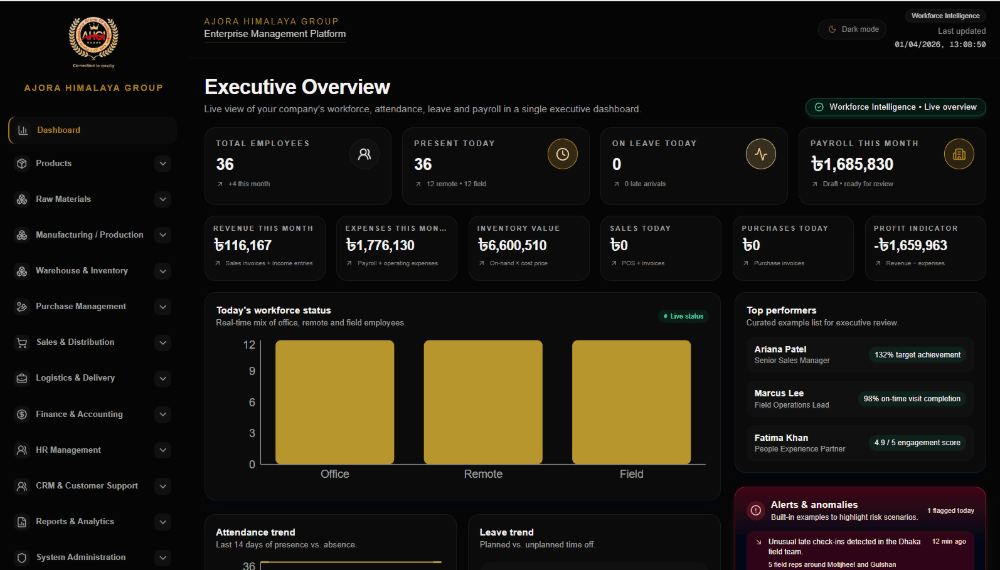Click the Marcus Lee performer name
Viewport: 1000px width, 570px height.
779,393
